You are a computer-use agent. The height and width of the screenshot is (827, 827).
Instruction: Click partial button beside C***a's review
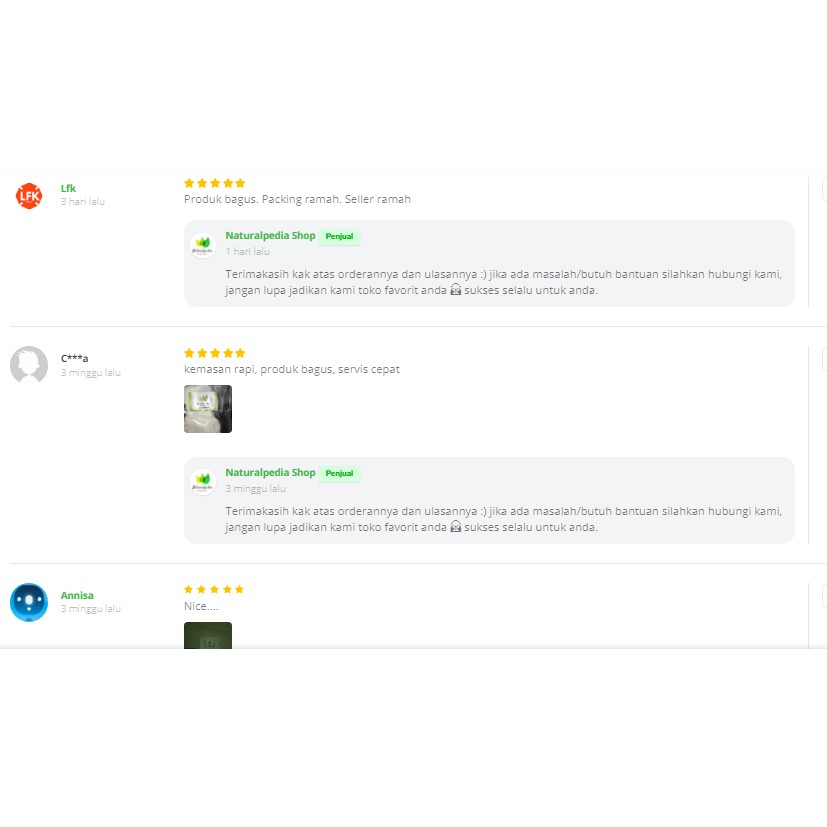(823, 360)
